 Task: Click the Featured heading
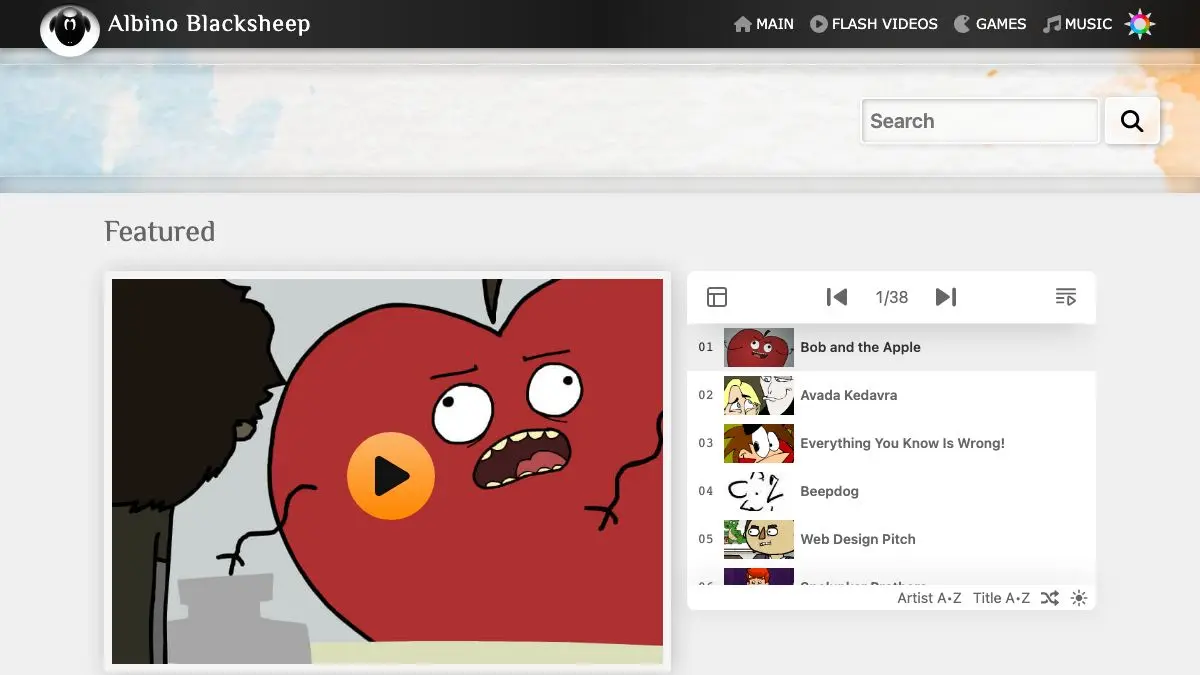160,232
